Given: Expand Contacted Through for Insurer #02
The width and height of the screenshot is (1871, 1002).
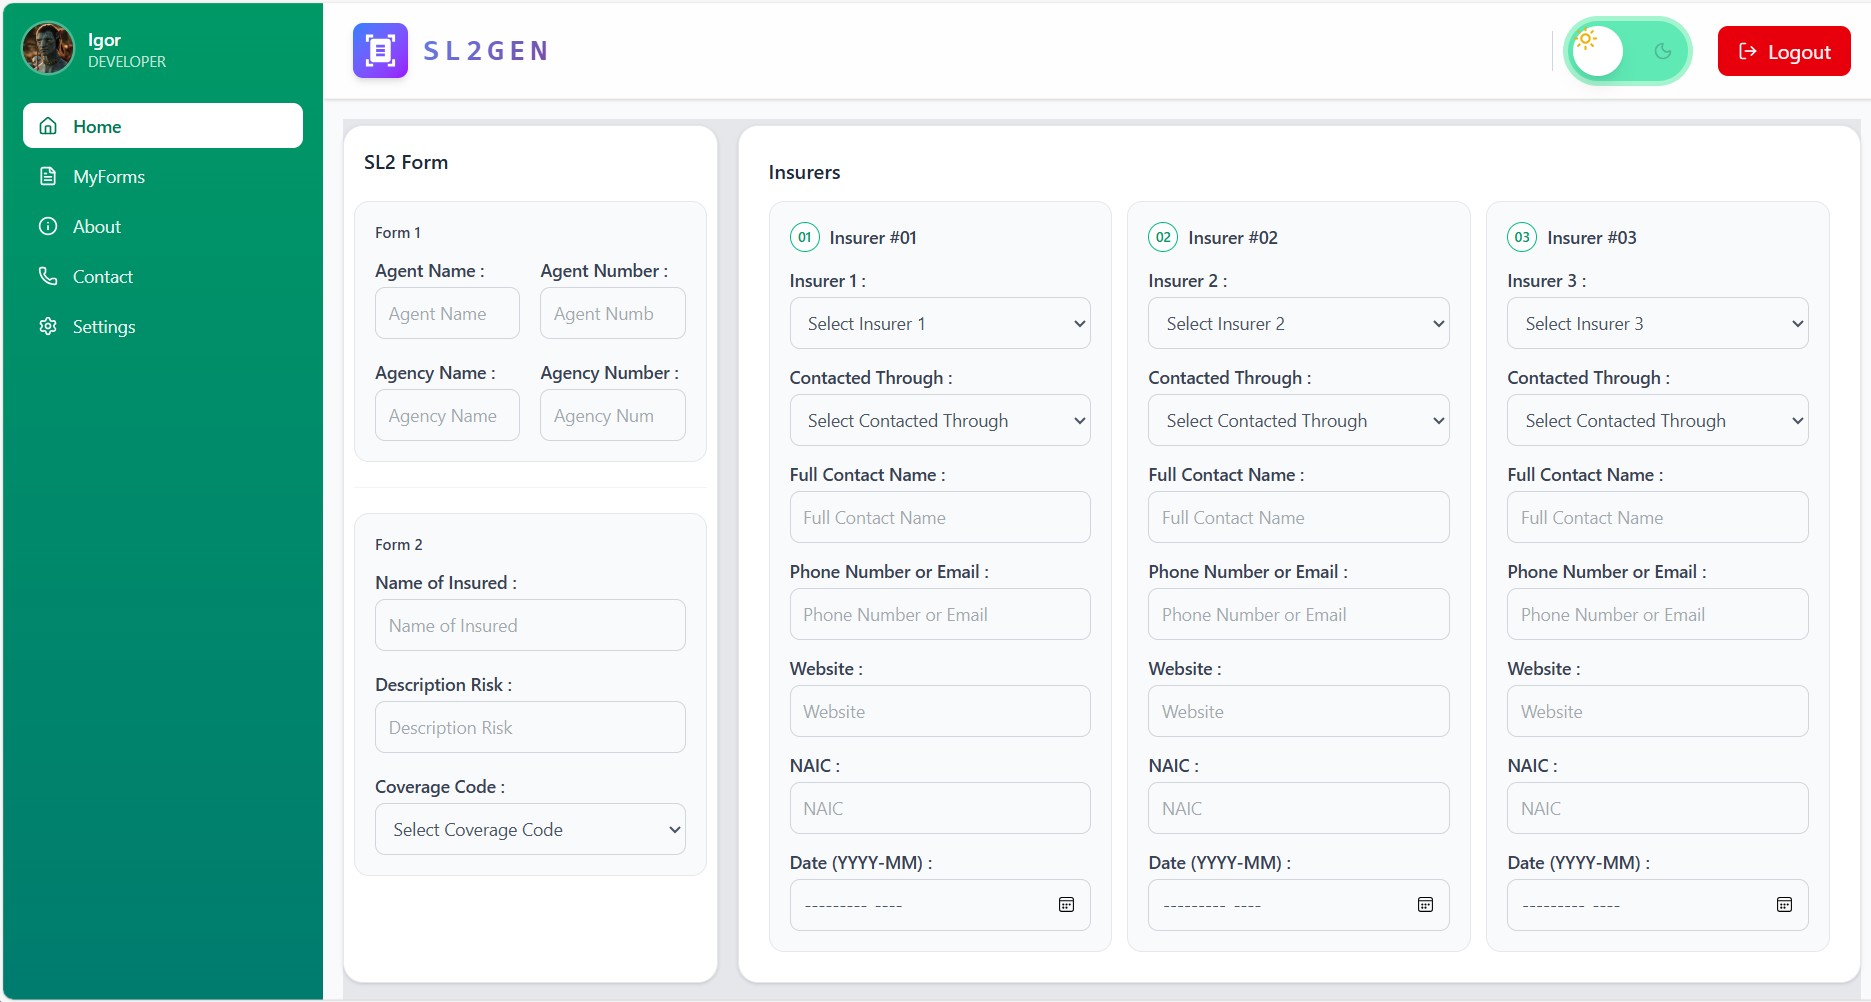Looking at the screenshot, I should click(x=1298, y=420).
